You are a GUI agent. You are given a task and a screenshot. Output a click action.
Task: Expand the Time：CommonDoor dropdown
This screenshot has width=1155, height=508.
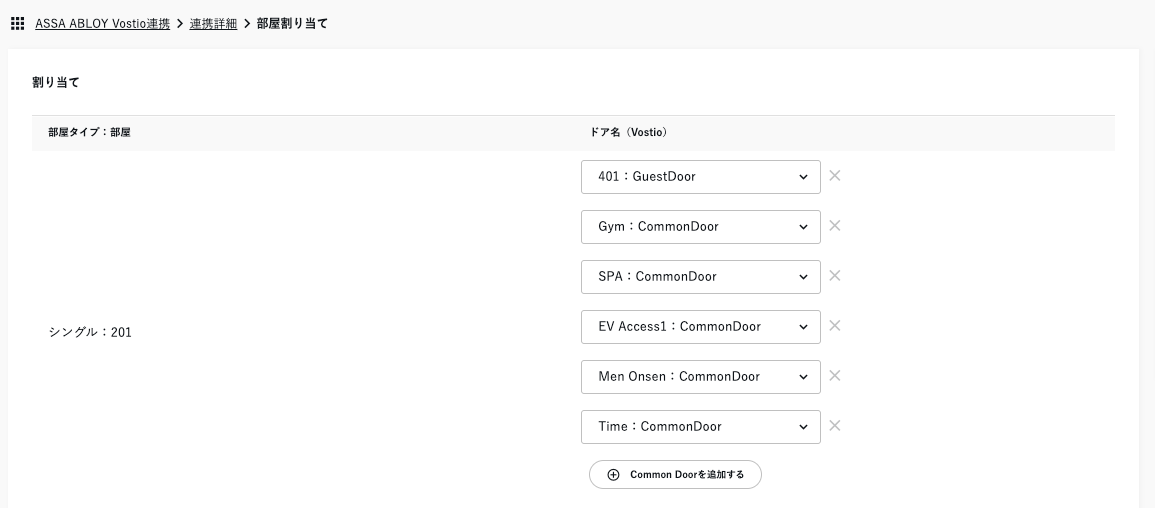point(700,427)
